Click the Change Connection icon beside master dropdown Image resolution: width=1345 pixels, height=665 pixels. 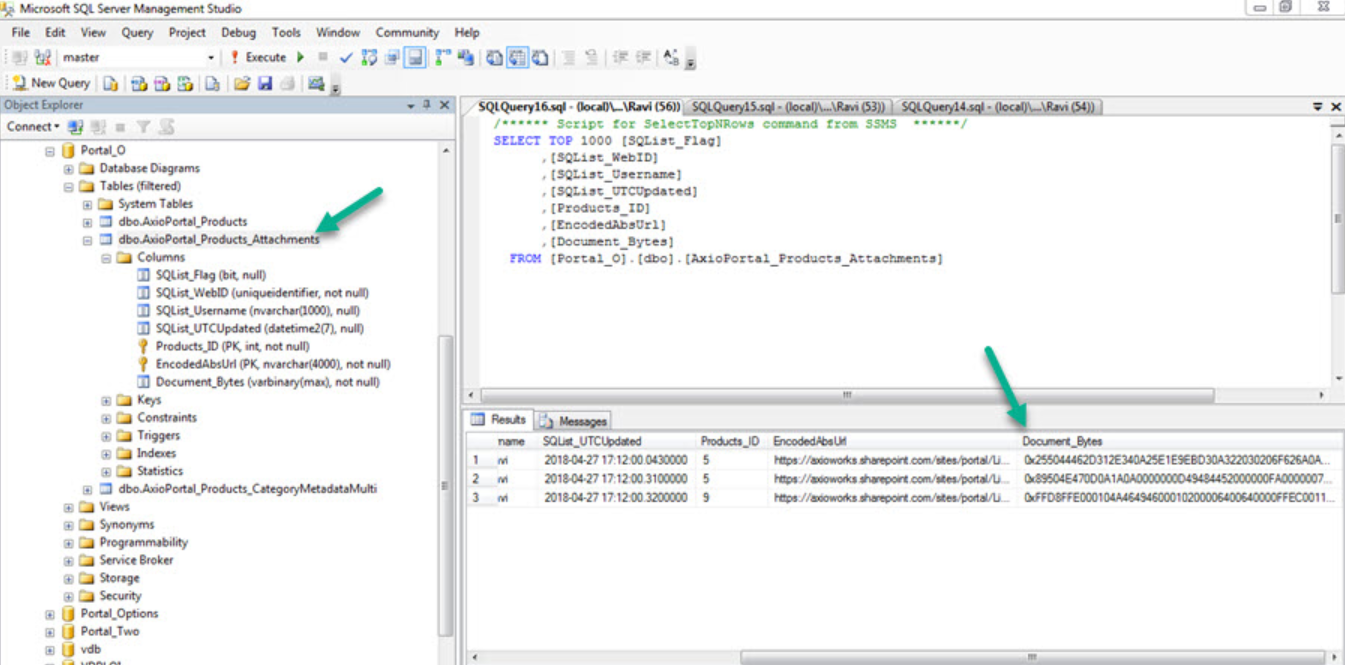click(42, 58)
